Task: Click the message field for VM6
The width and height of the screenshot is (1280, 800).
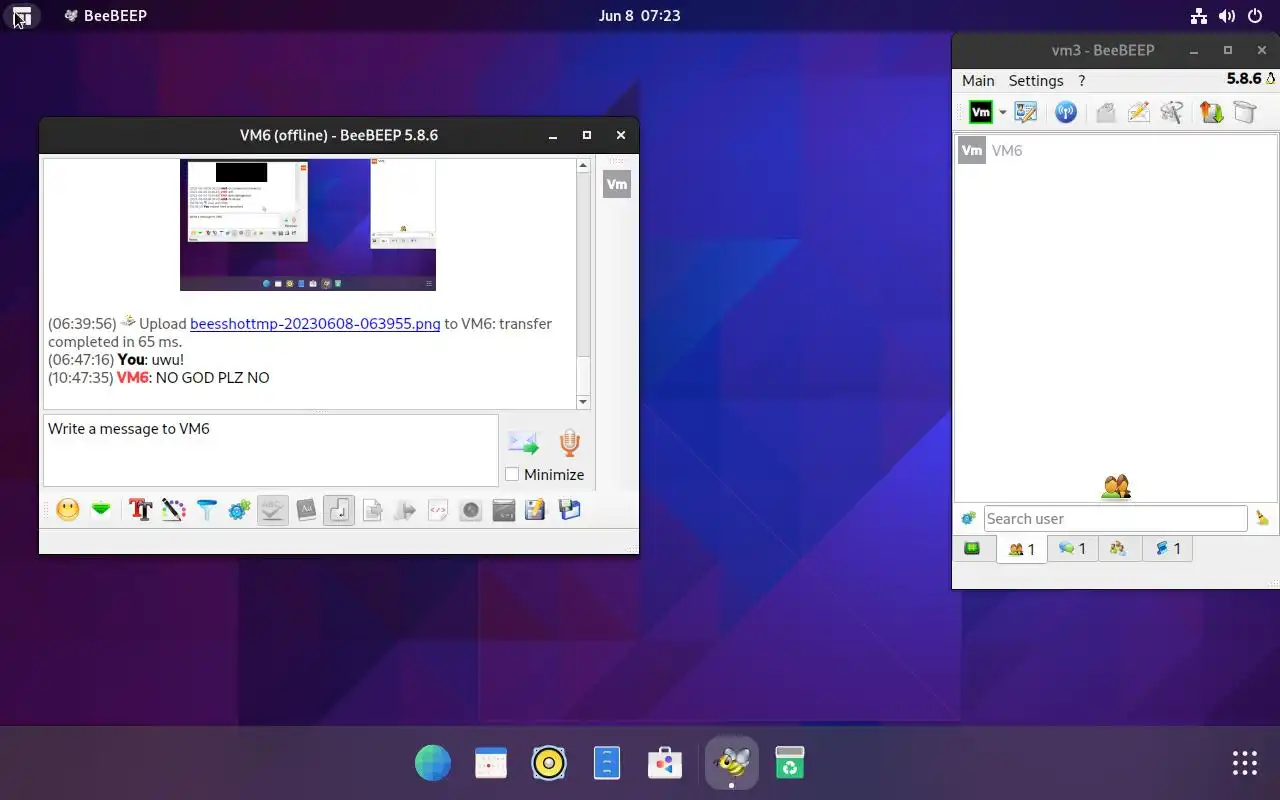Action: pos(270,450)
